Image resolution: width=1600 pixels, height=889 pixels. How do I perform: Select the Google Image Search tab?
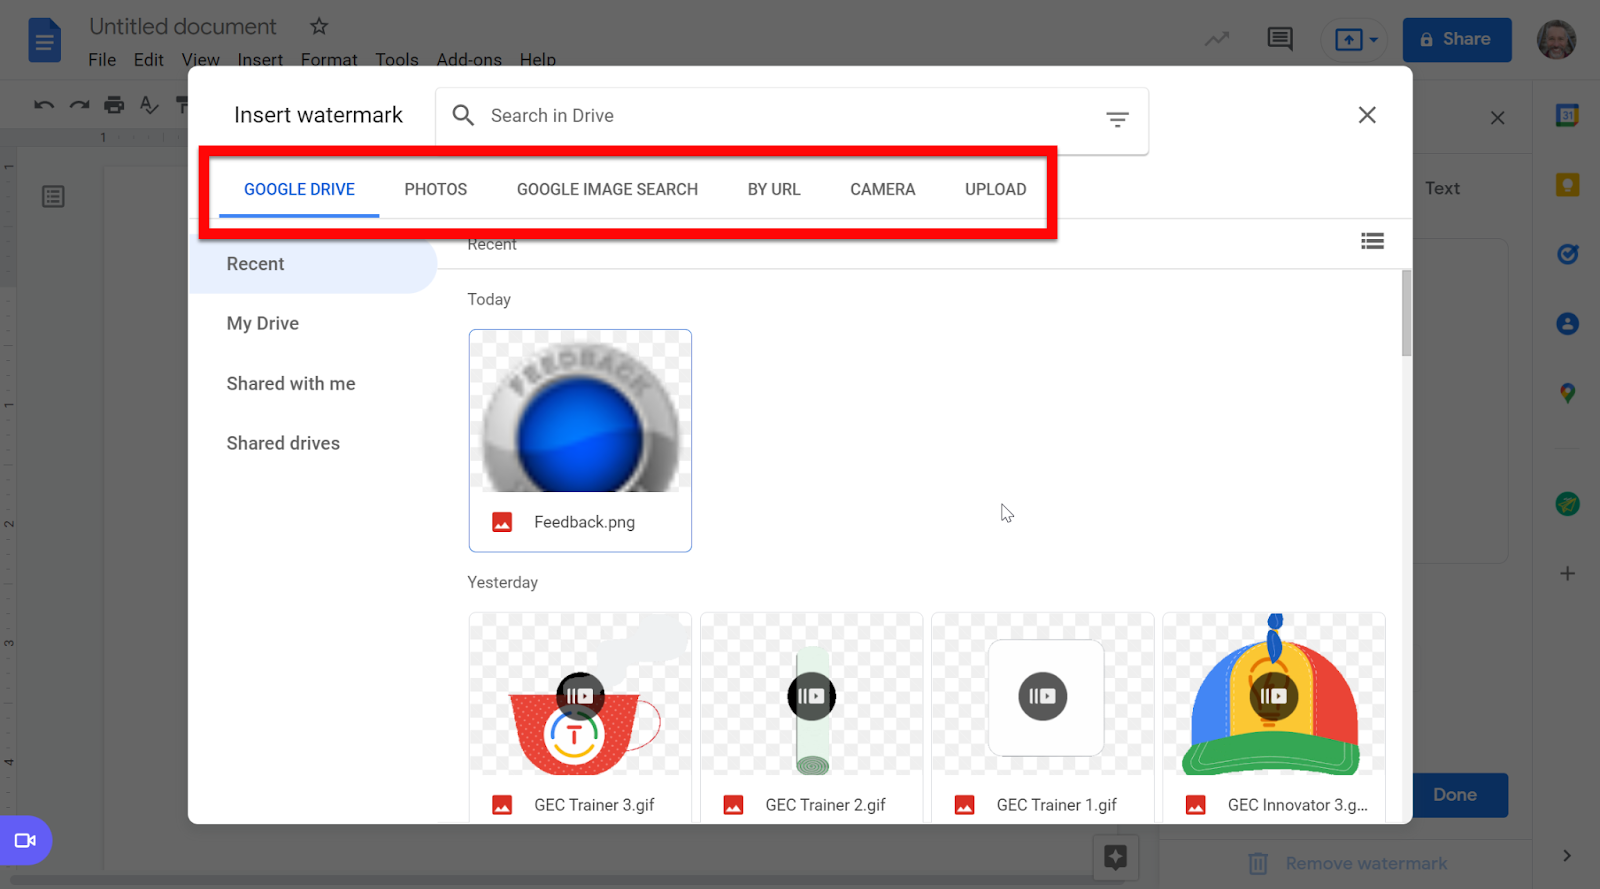tap(607, 189)
